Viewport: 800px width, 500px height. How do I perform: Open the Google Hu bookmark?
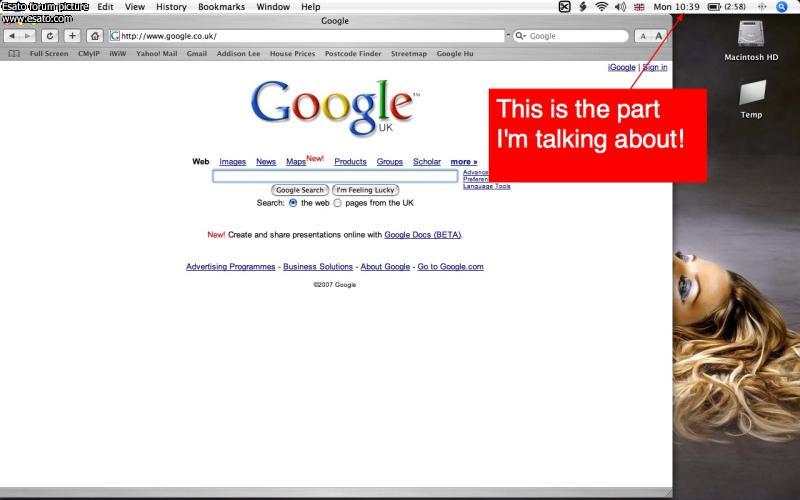(455, 54)
